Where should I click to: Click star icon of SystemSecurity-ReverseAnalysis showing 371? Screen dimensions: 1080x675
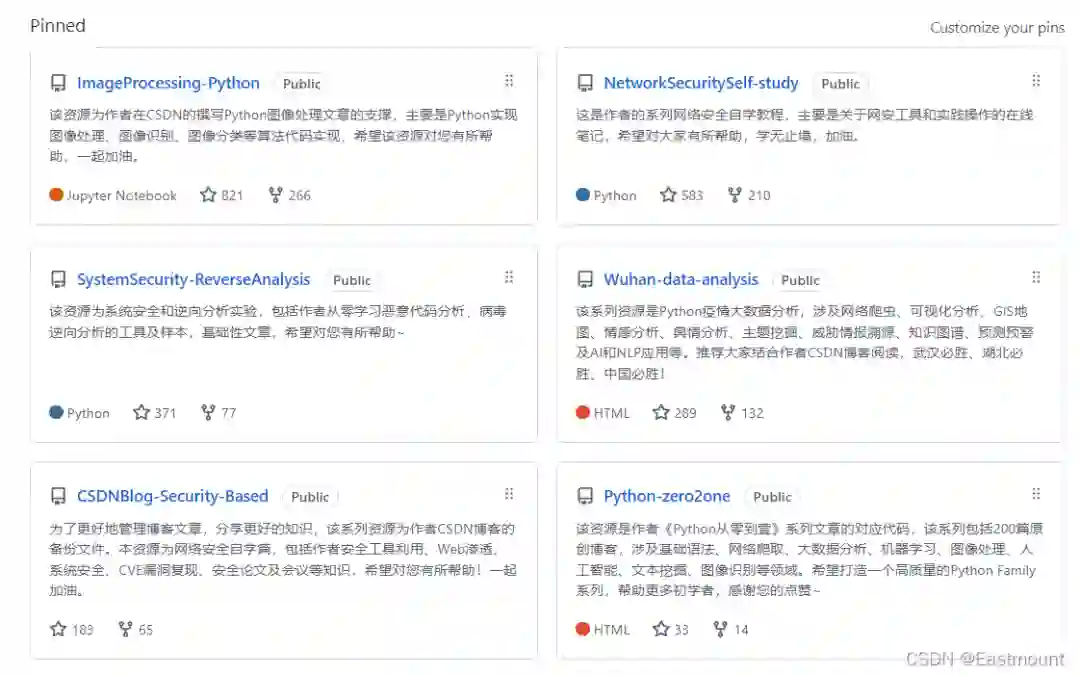(141, 413)
